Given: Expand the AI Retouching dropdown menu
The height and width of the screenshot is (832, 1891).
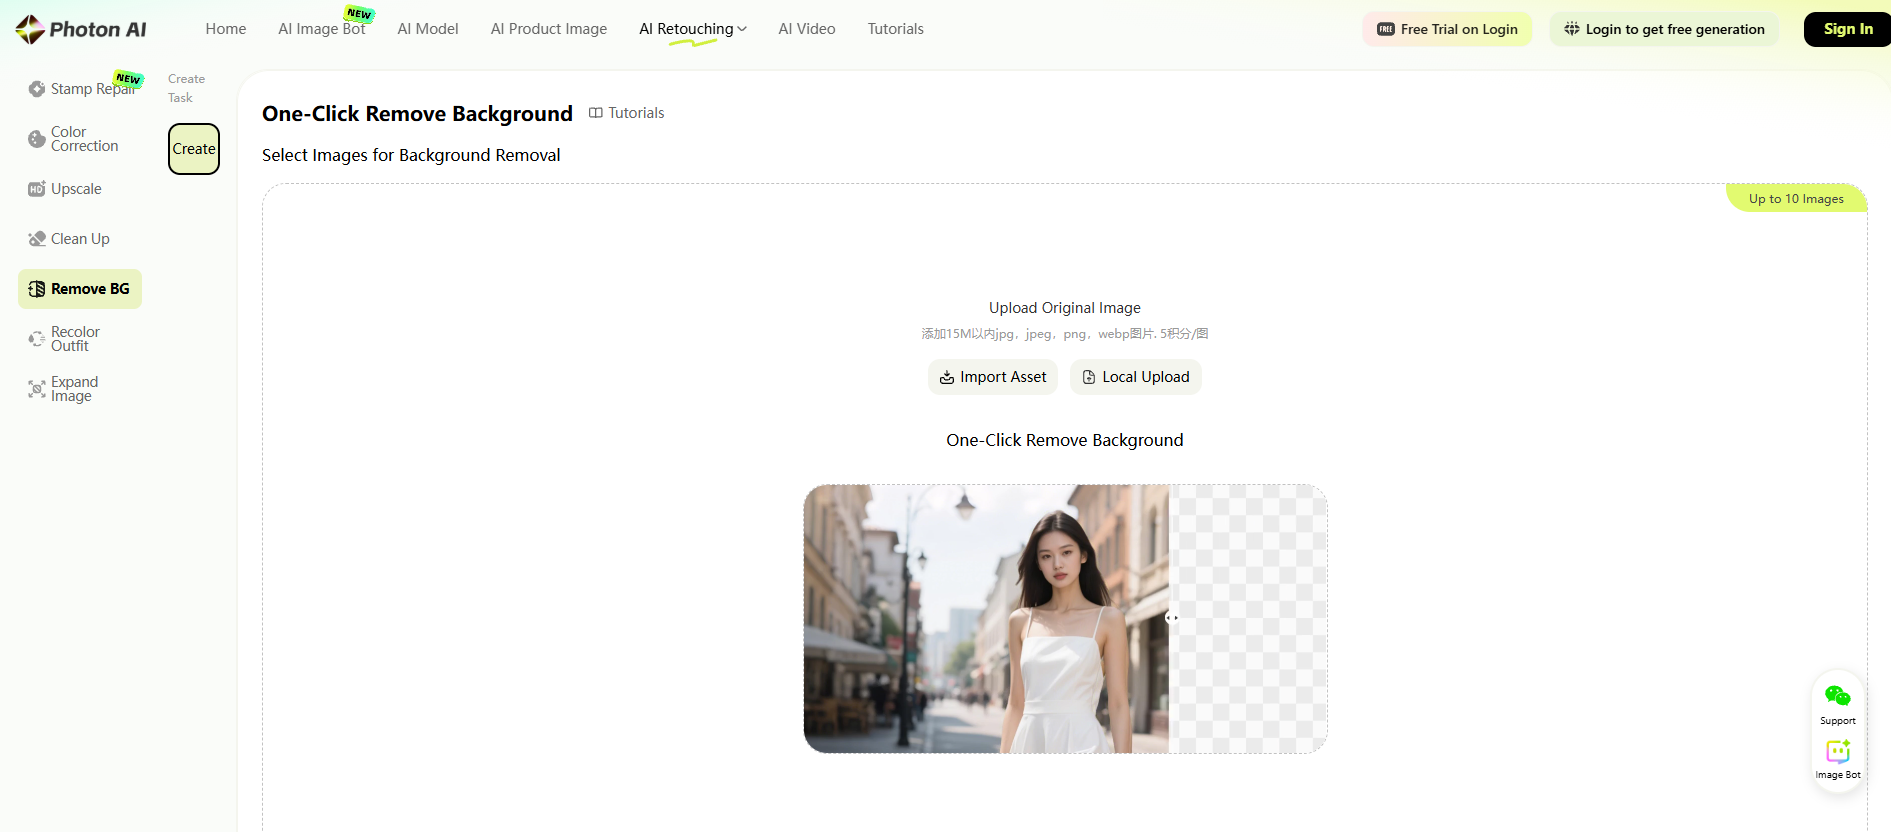Looking at the screenshot, I should click(693, 29).
